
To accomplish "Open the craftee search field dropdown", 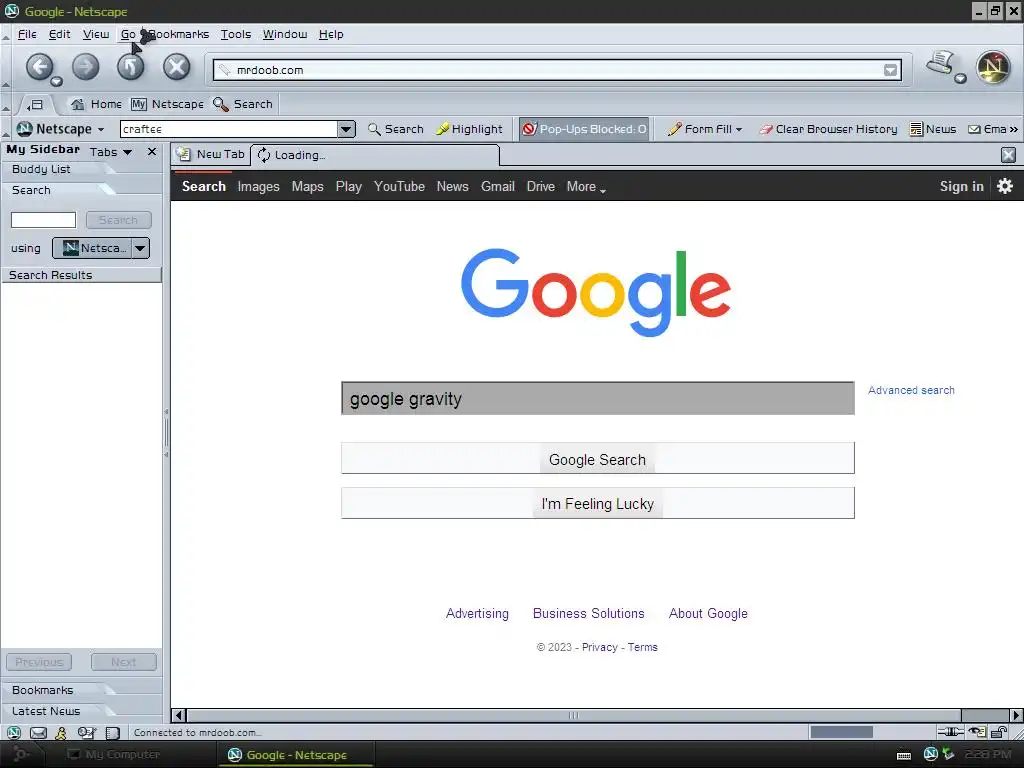I will coord(347,129).
